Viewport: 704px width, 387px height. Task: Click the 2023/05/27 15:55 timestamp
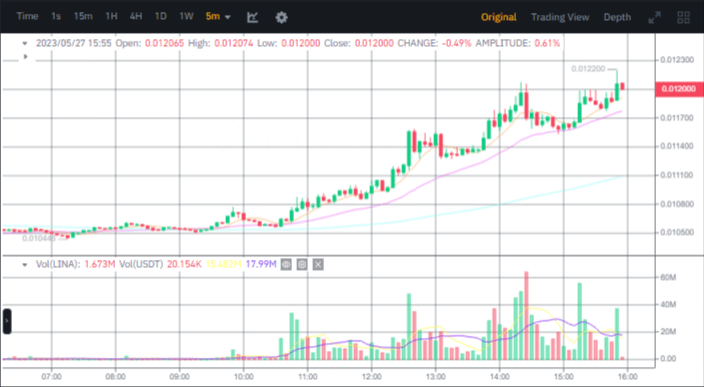click(x=74, y=43)
